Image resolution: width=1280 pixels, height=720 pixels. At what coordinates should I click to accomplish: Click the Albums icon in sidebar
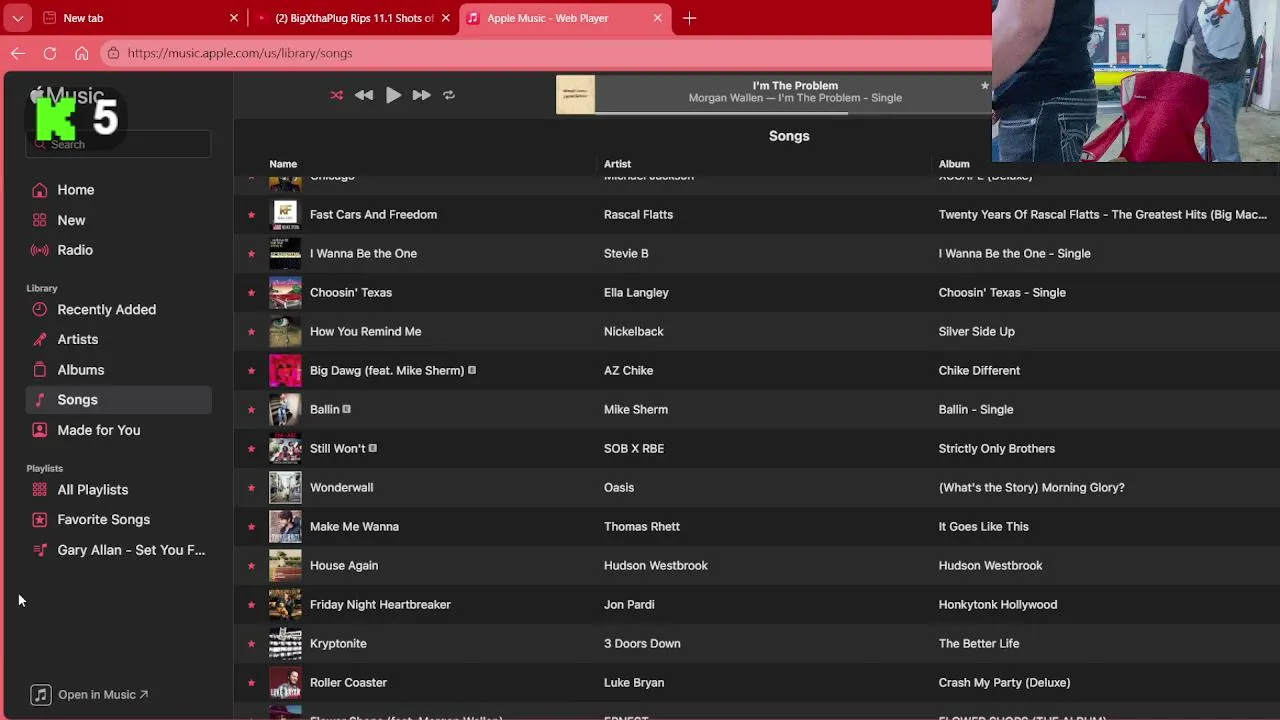pyautogui.click(x=39, y=370)
